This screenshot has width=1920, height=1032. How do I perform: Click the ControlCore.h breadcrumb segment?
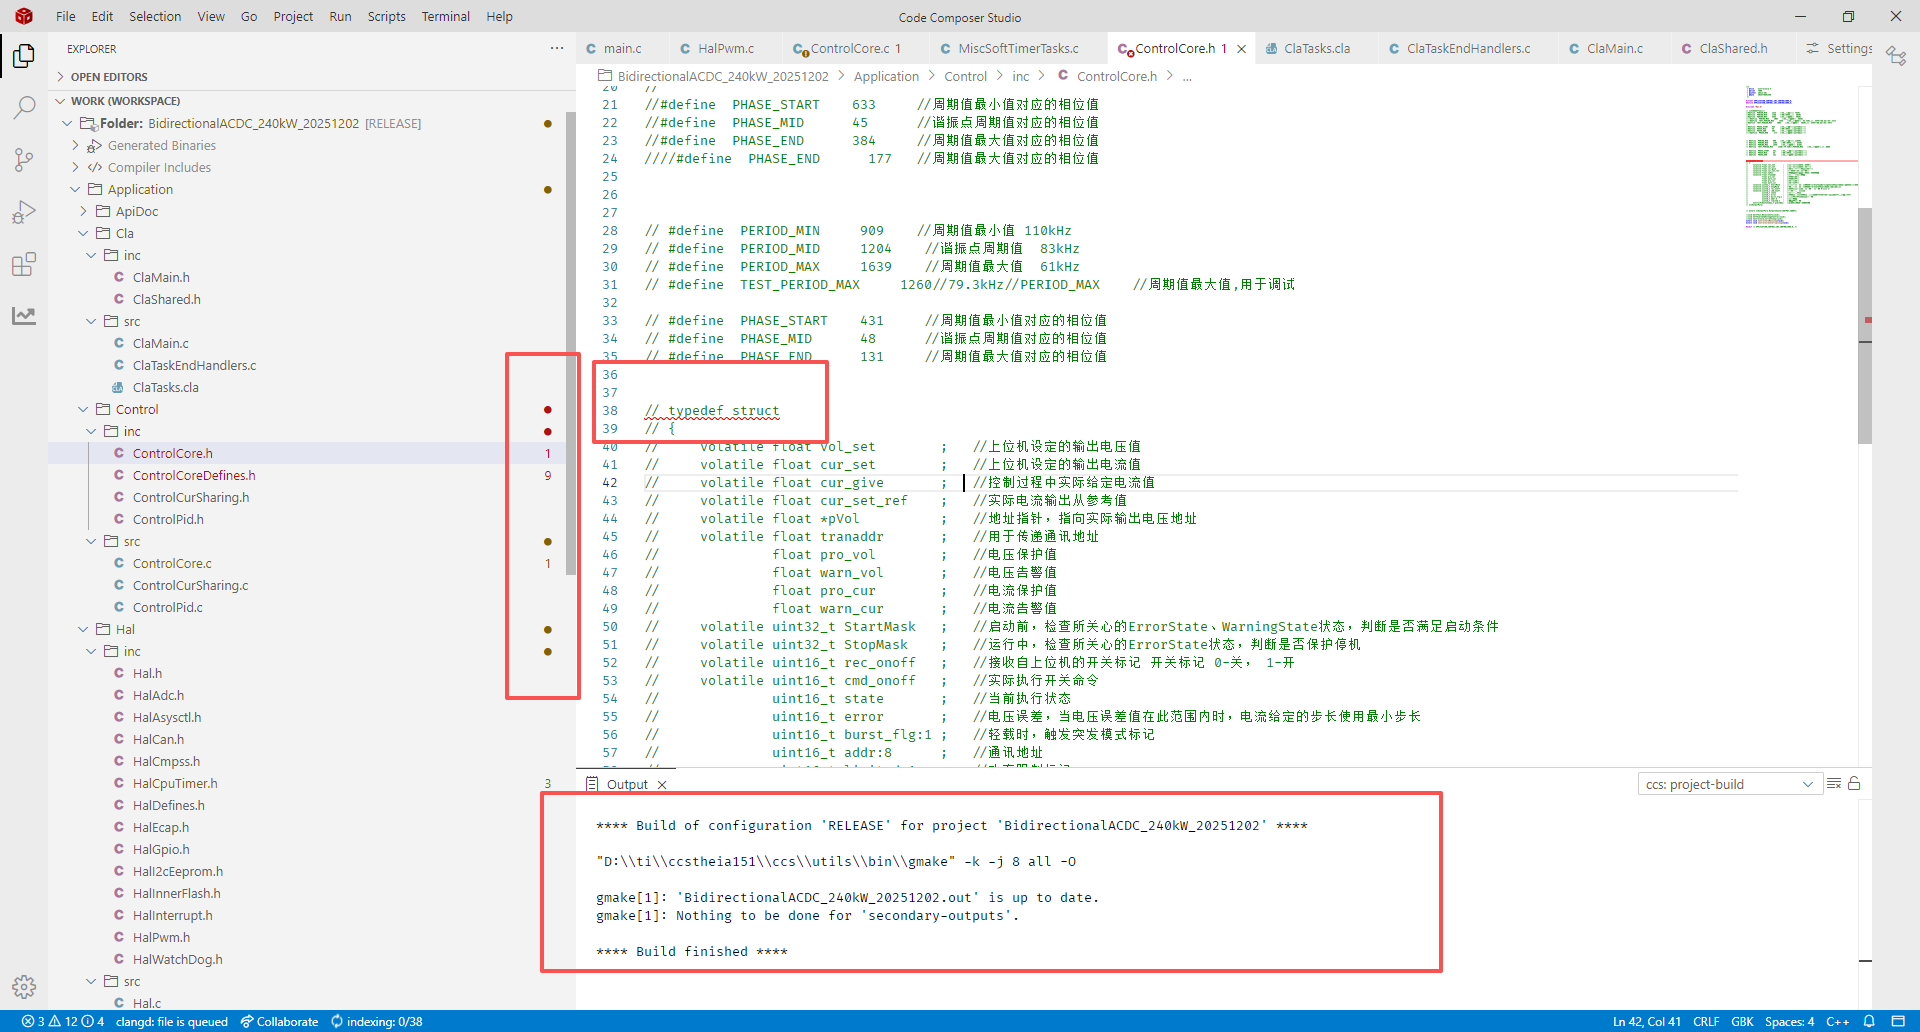1117,76
